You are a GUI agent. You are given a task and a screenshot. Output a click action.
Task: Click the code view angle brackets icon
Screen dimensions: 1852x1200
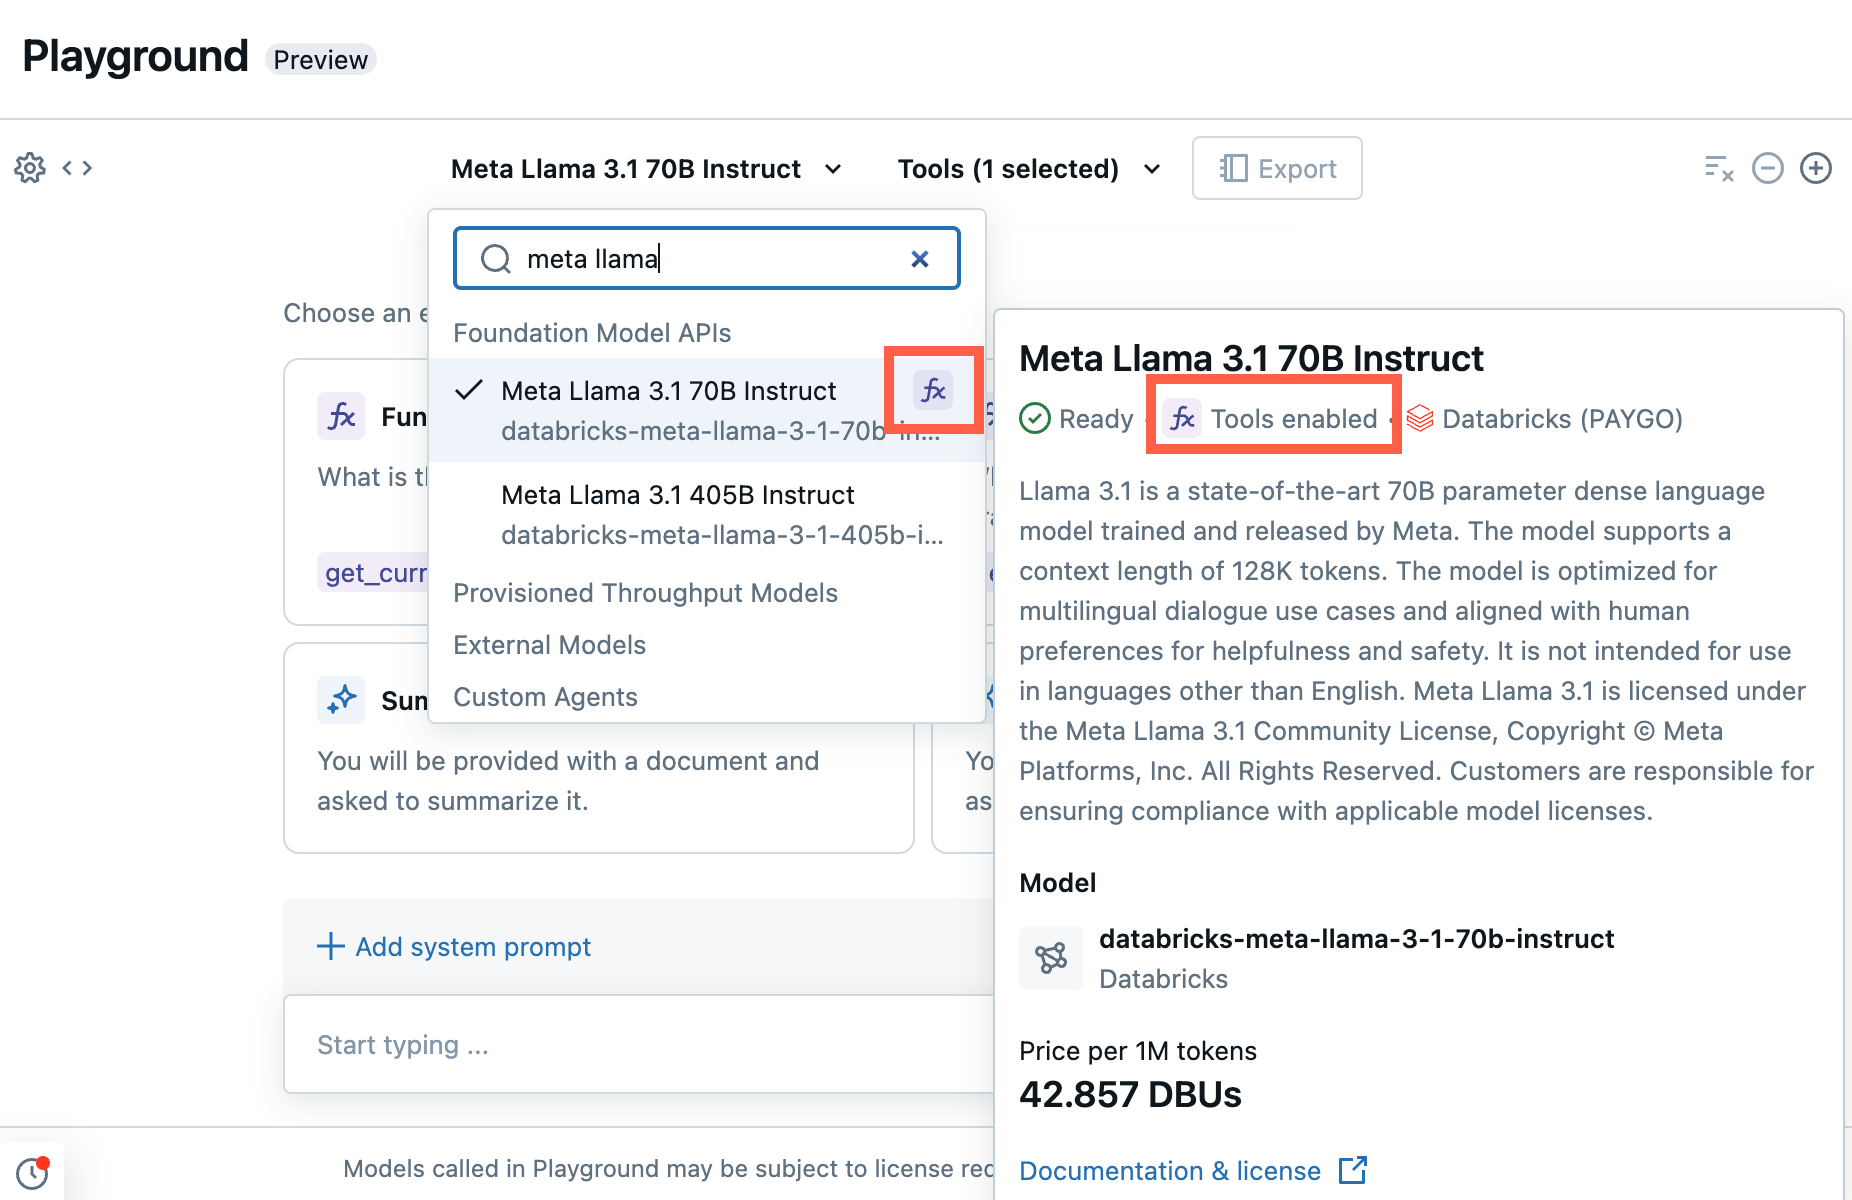pyautogui.click(x=77, y=168)
